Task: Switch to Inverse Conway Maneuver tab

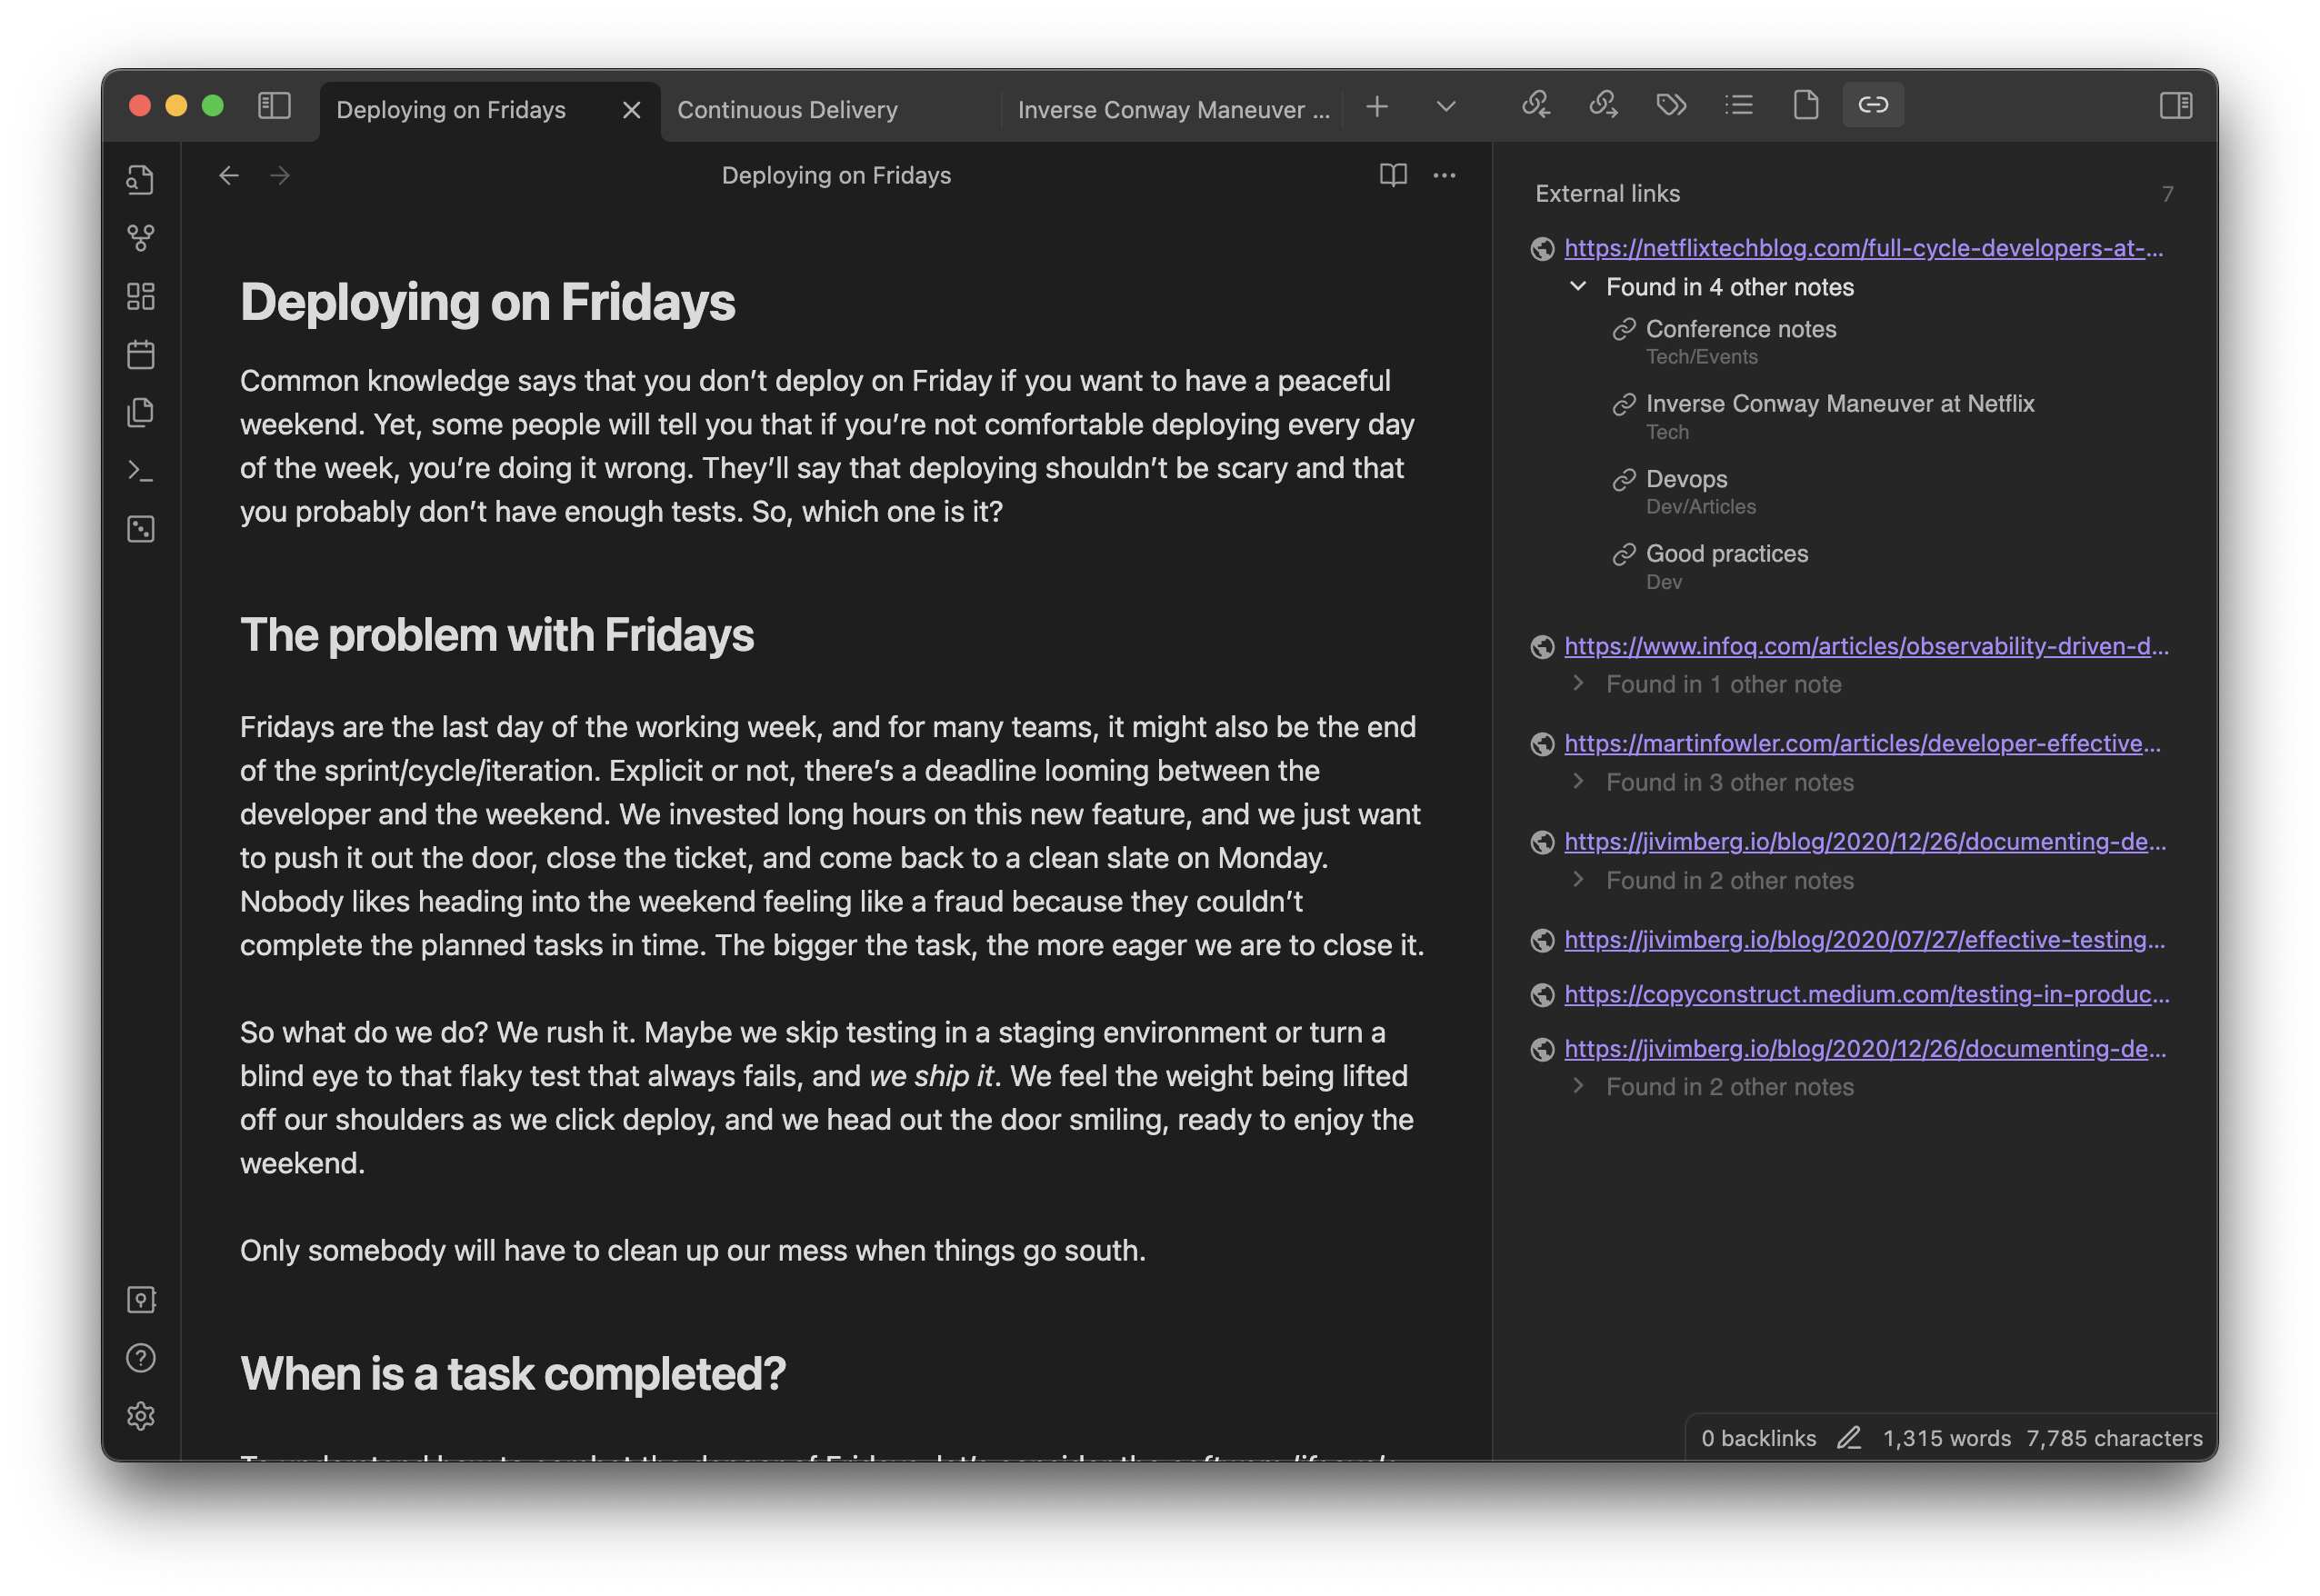Action: click(x=1173, y=110)
